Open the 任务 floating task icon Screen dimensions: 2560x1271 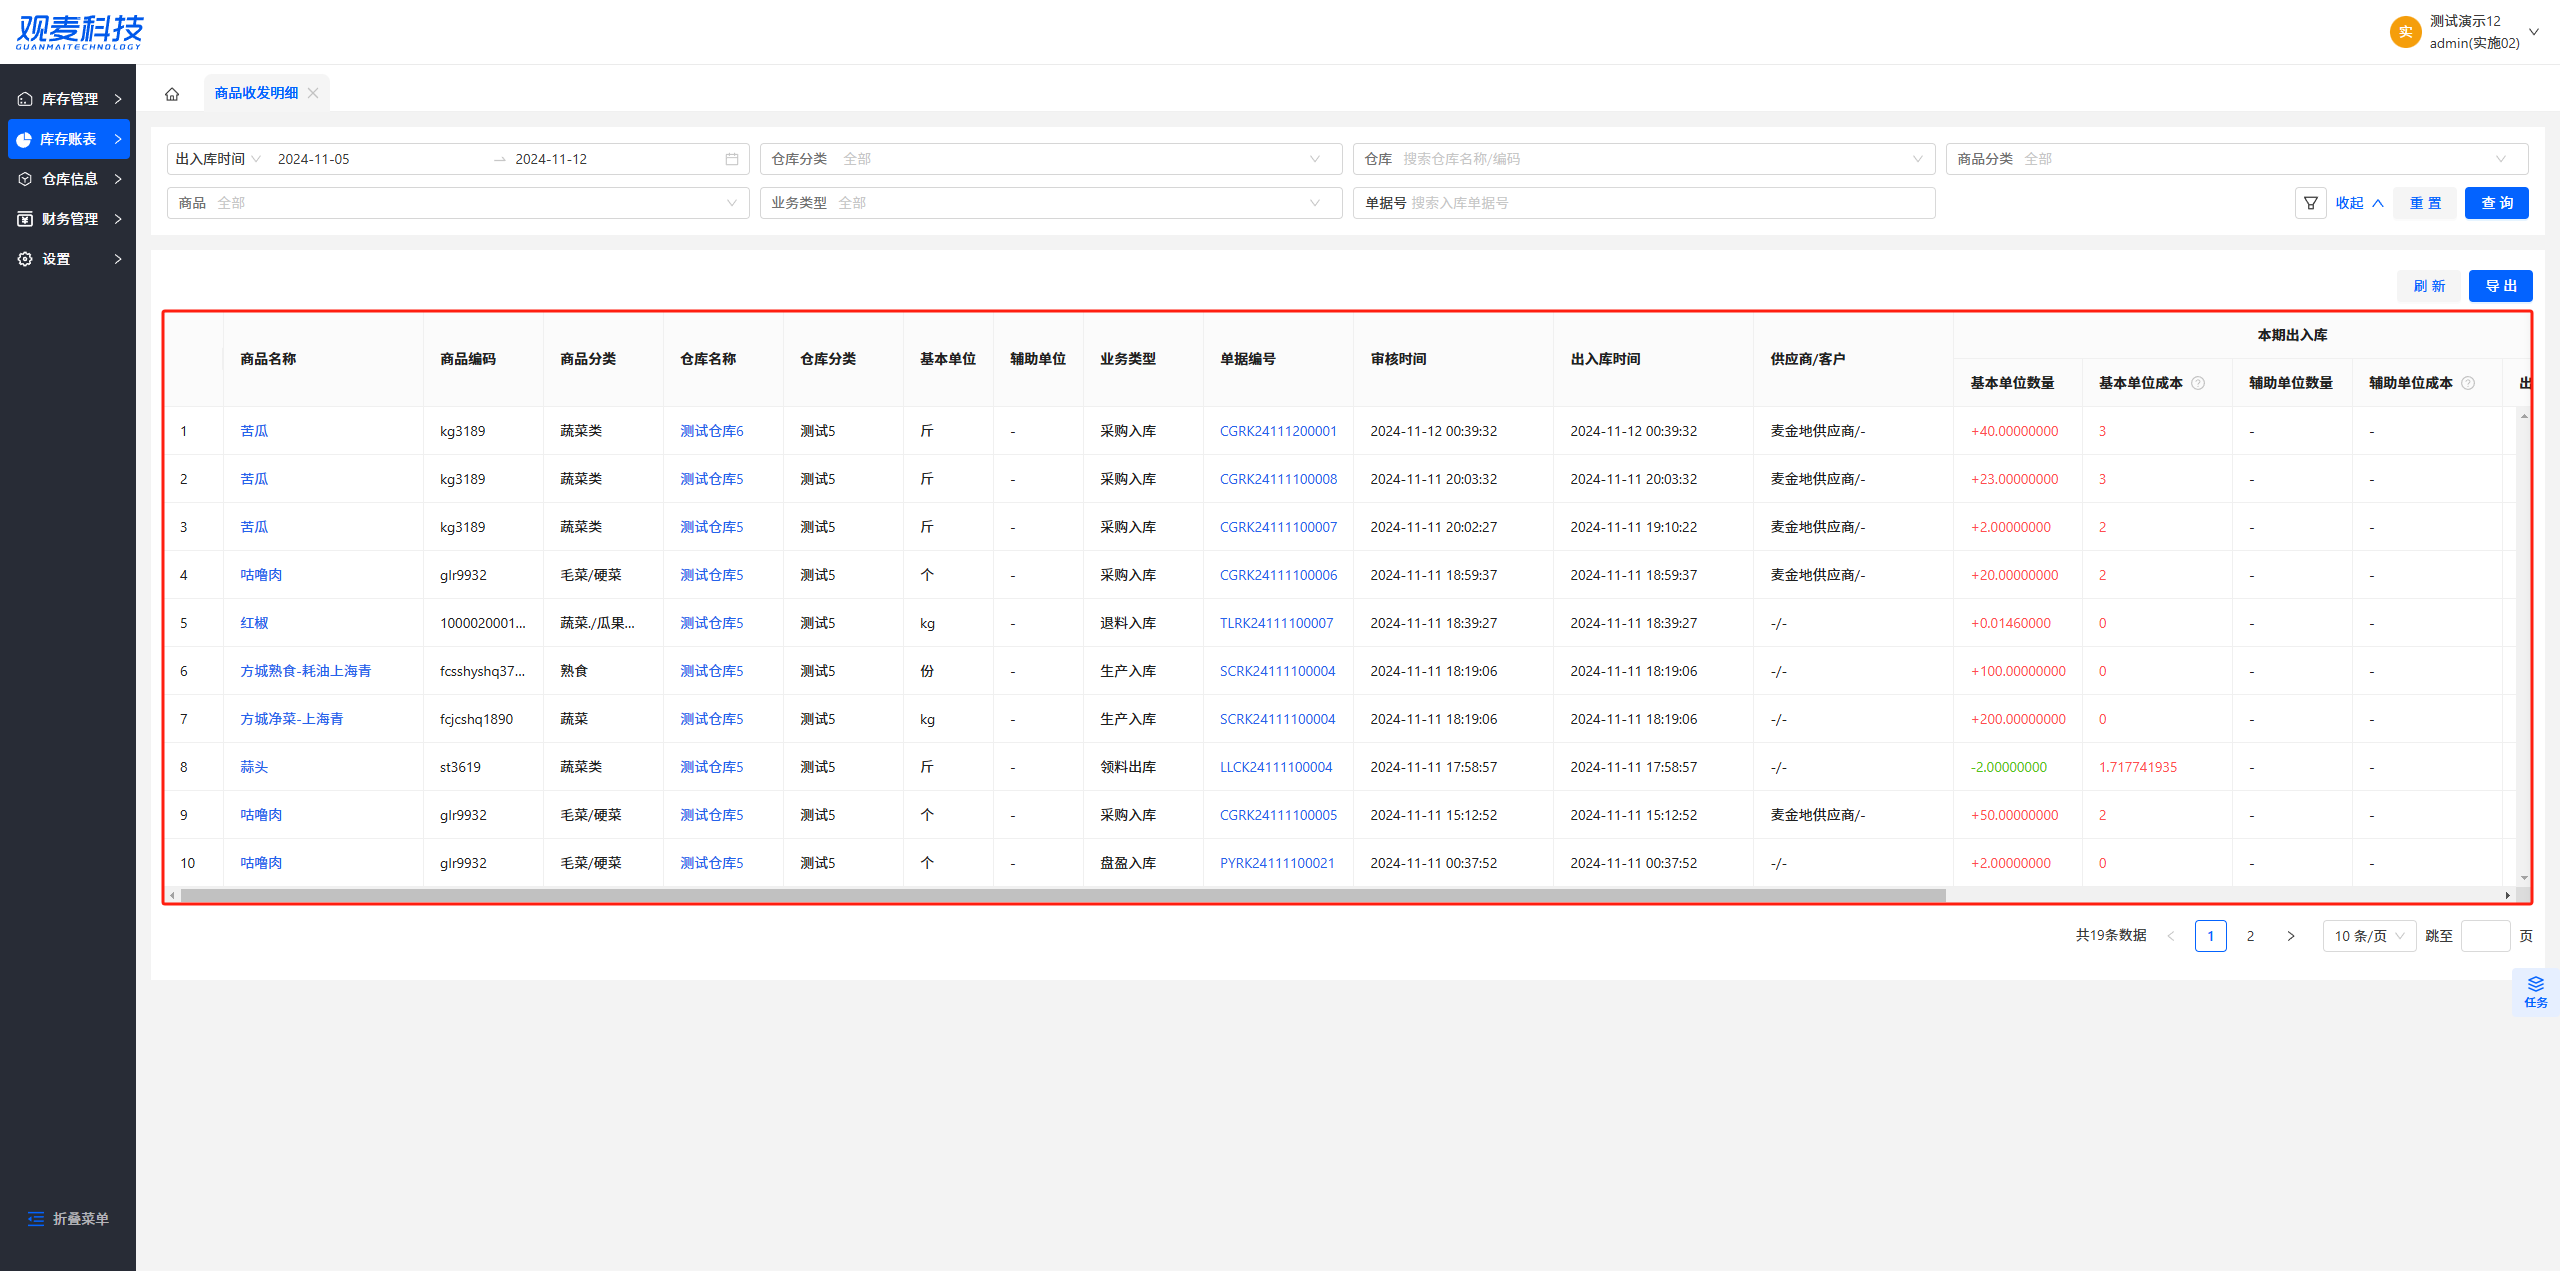point(2535,991)
